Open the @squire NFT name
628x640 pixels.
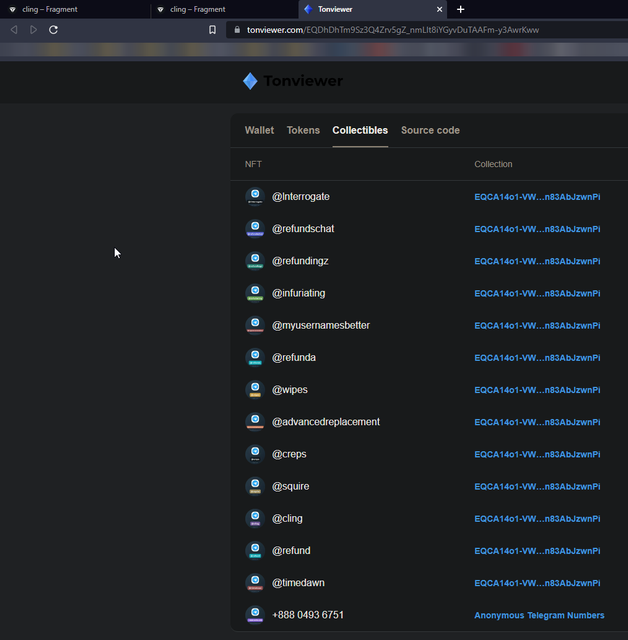tap(291, 486)
